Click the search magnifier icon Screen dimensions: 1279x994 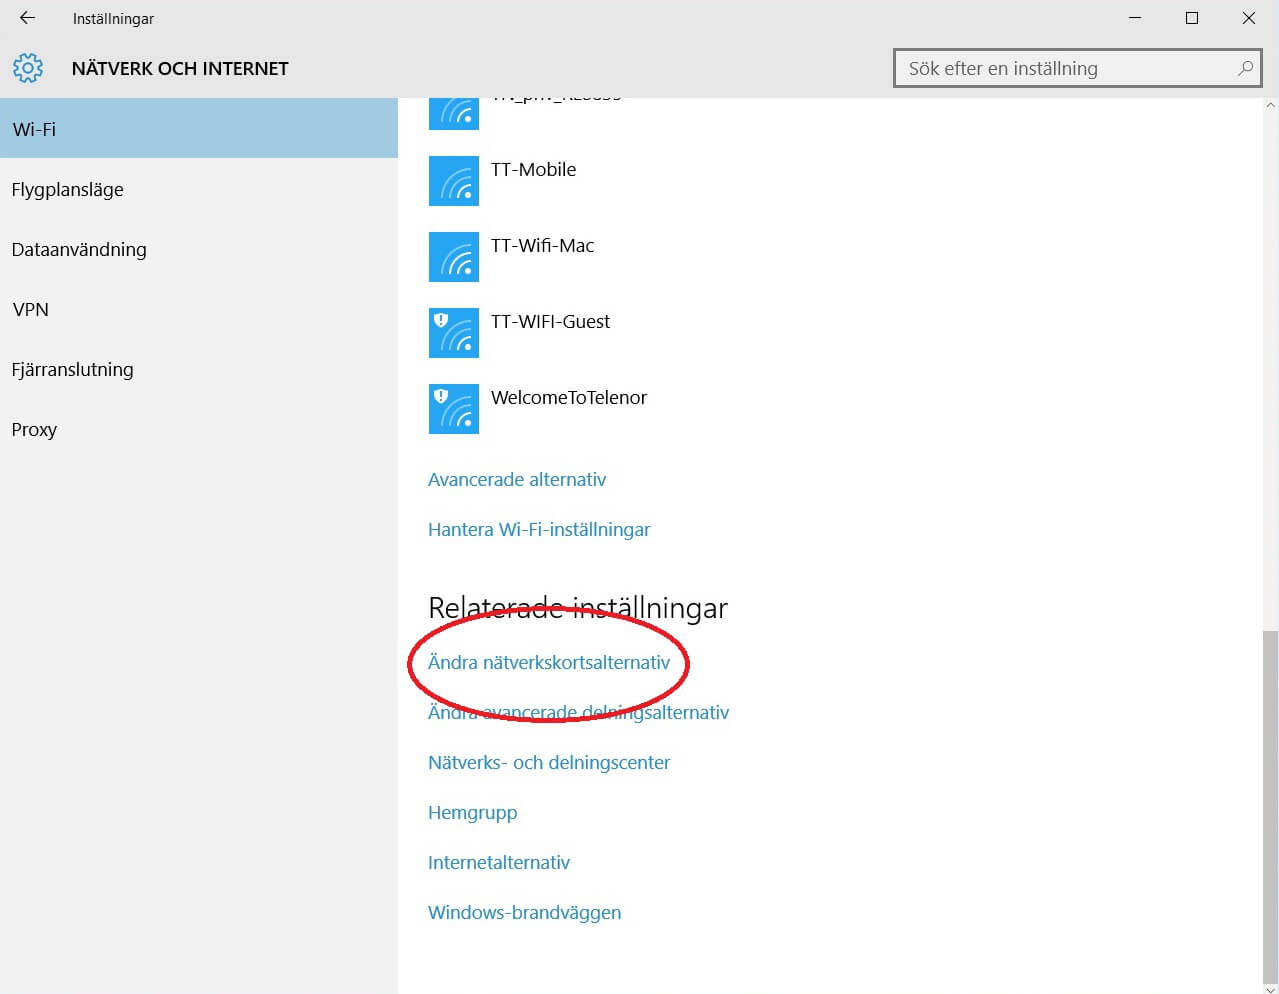pyautogui.click(x=1244, y=68)
